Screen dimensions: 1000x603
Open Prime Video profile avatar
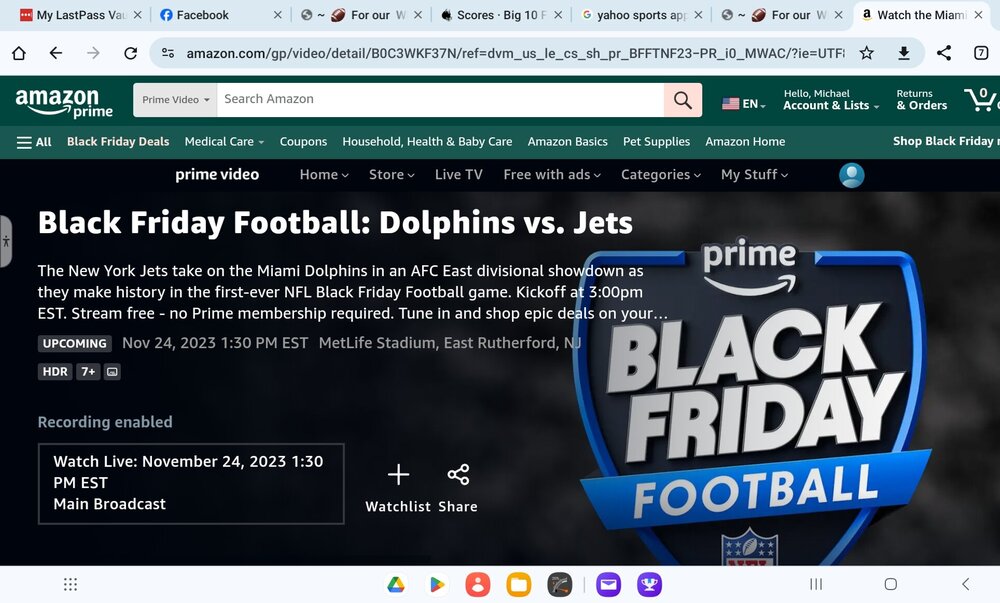(x=851, y=175)
